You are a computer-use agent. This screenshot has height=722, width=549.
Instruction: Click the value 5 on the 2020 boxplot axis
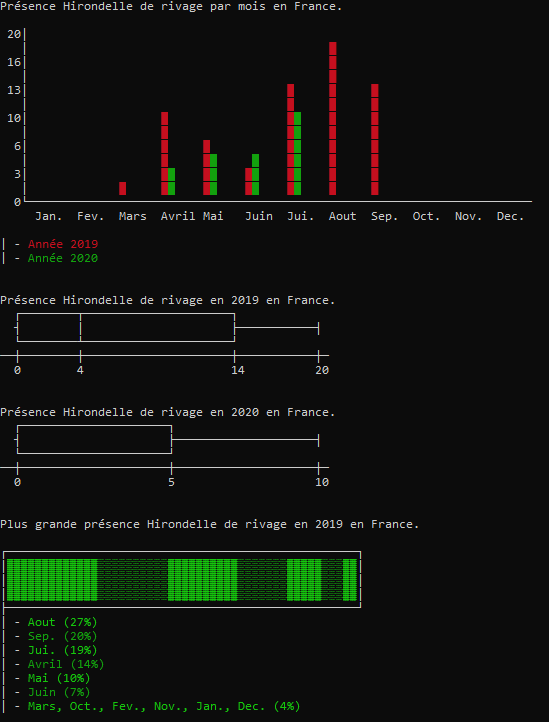(x=171, y=482)
